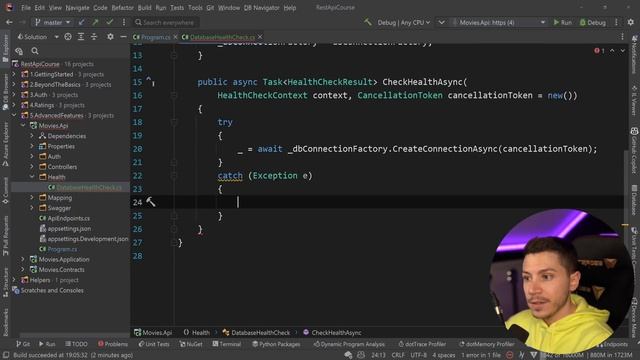Screen dimensions: 640x360
Task: Open the Database sidebar tool window
Action: tap(634, 200)
